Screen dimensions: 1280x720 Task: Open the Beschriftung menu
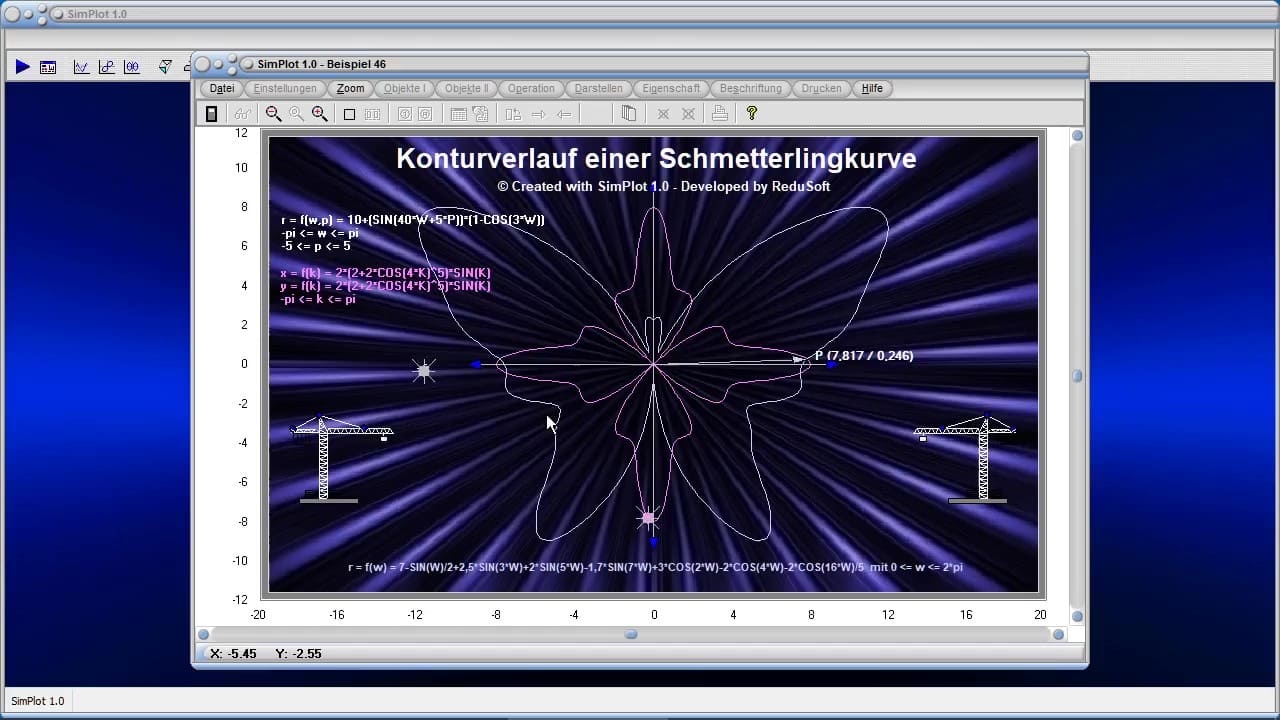[x=751, y=88]
